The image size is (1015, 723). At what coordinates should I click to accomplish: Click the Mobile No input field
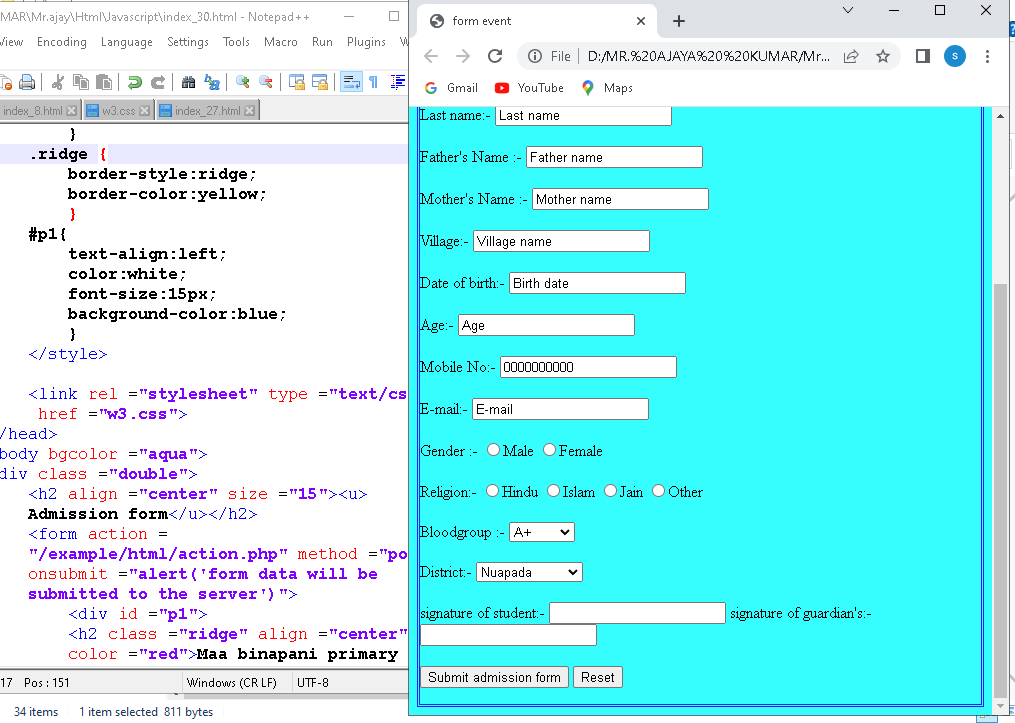[x=588, y=367]
